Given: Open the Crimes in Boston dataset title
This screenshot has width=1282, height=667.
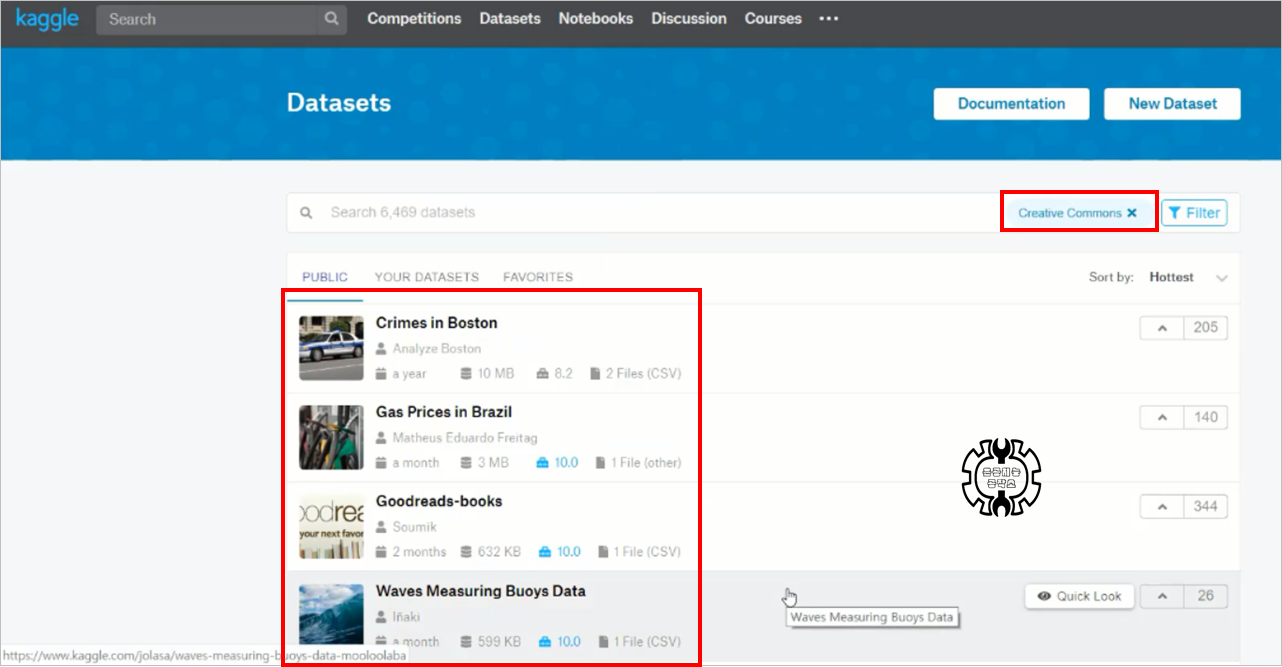Looking at the screenshot, I should [436, 323].
